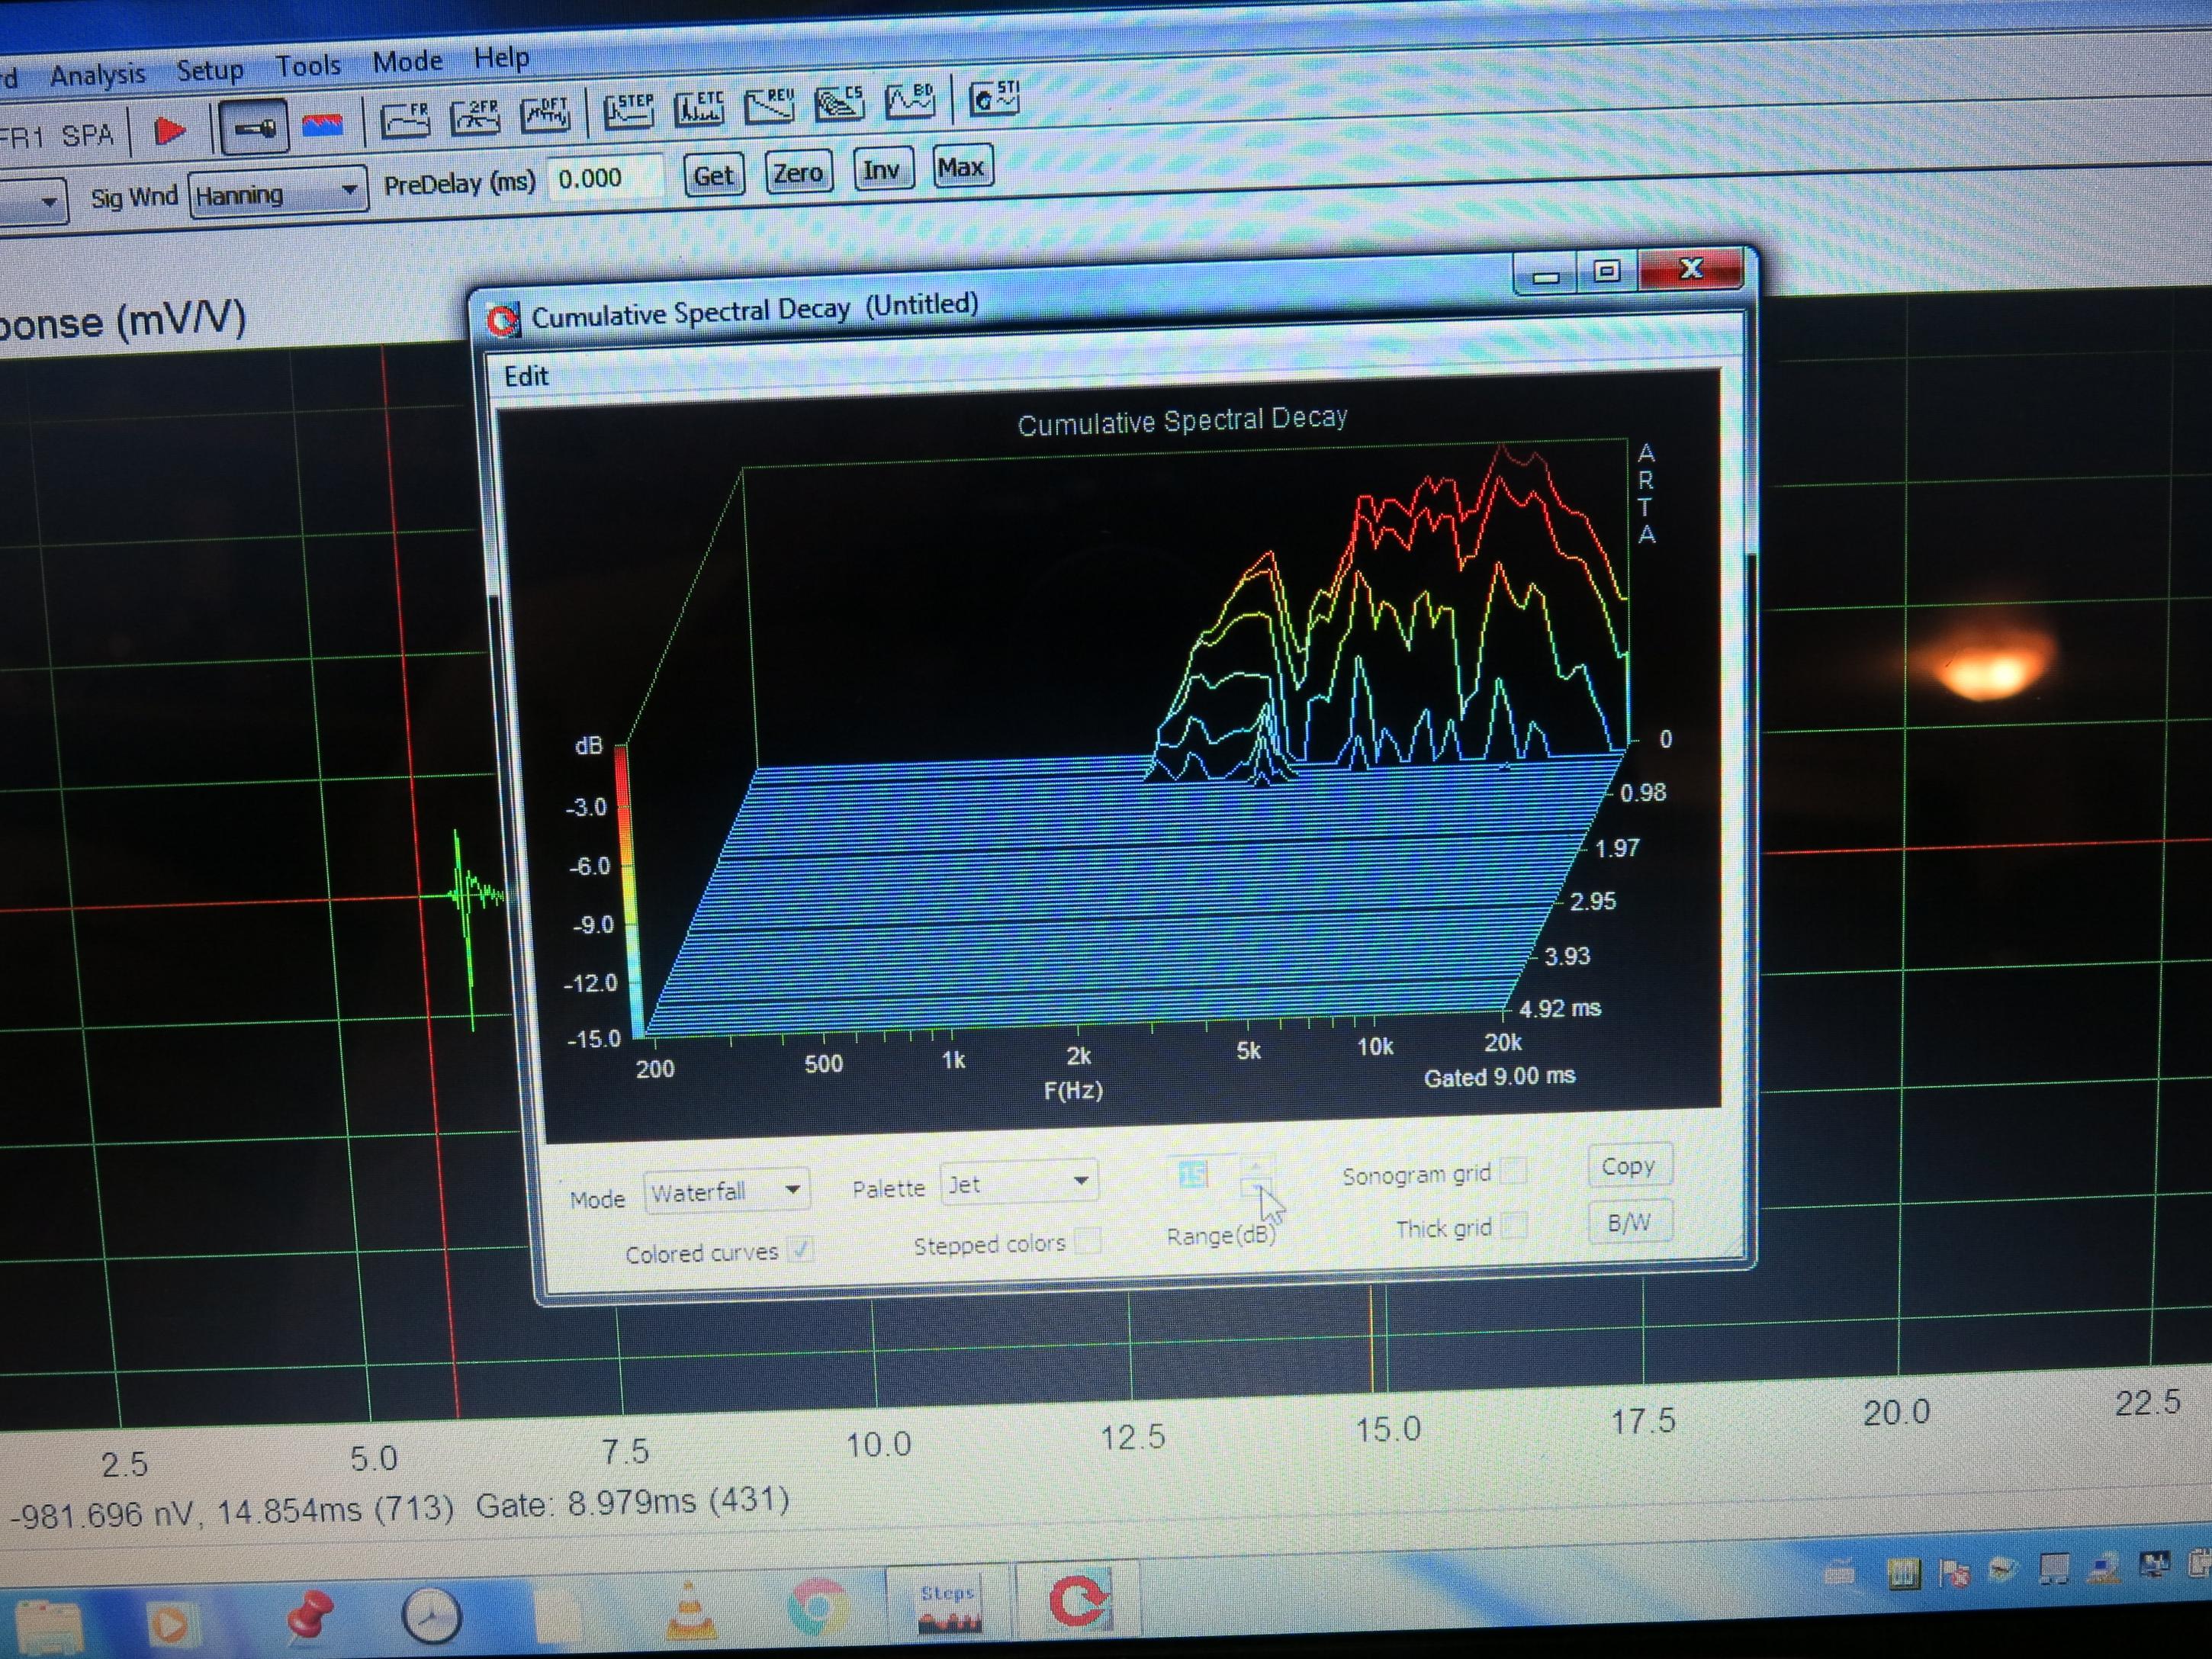The image size is (2212, 1659).
Task: Open the clock app in taskbar
Action: tap(431, 1615)
